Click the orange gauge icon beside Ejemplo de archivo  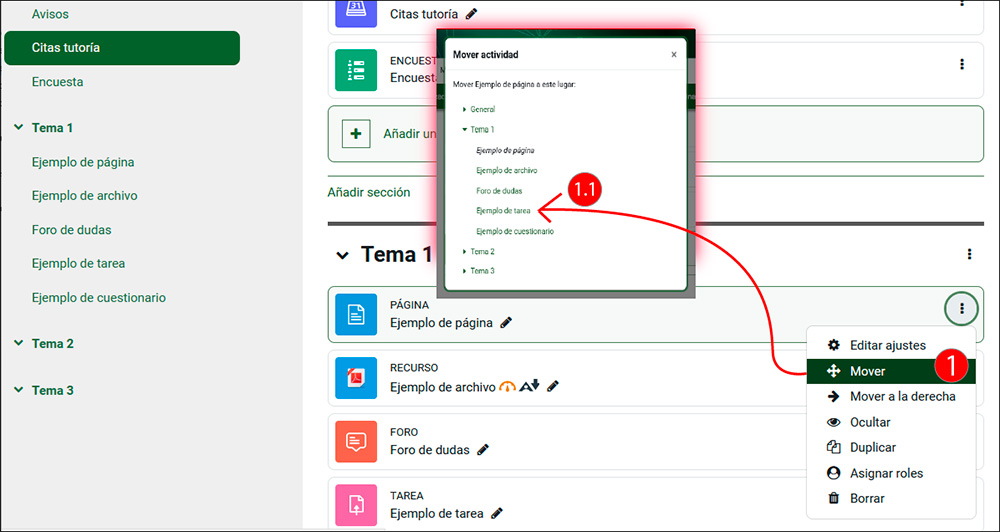coord(507,386)
